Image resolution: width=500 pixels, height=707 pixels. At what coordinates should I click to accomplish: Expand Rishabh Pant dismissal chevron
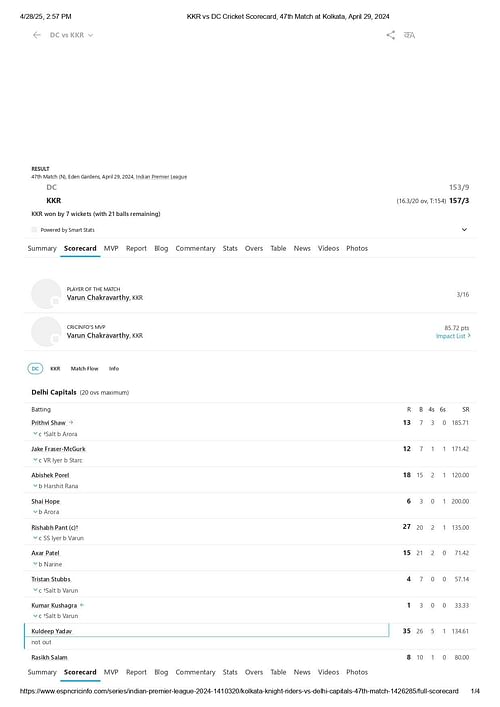(x=35, y=538)
